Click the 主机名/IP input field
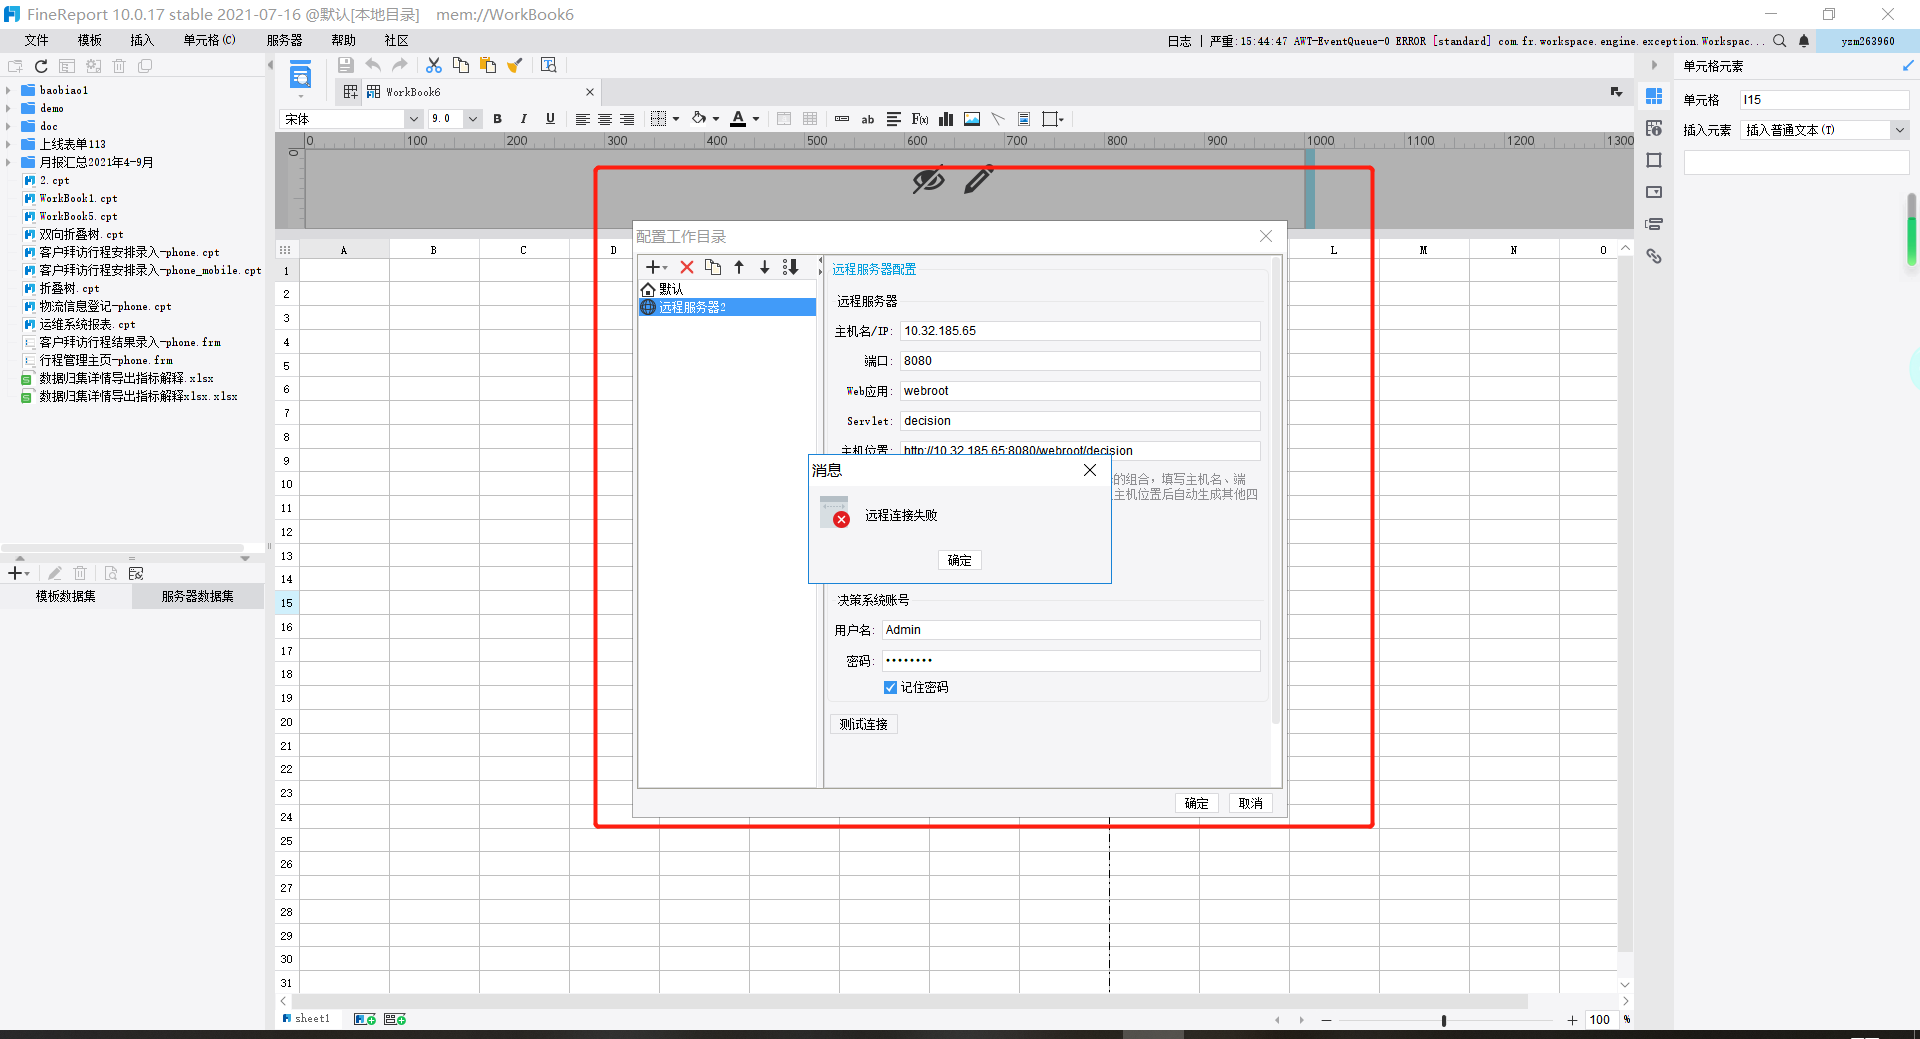The image size is (1920, 1039). pos(1080,331)
